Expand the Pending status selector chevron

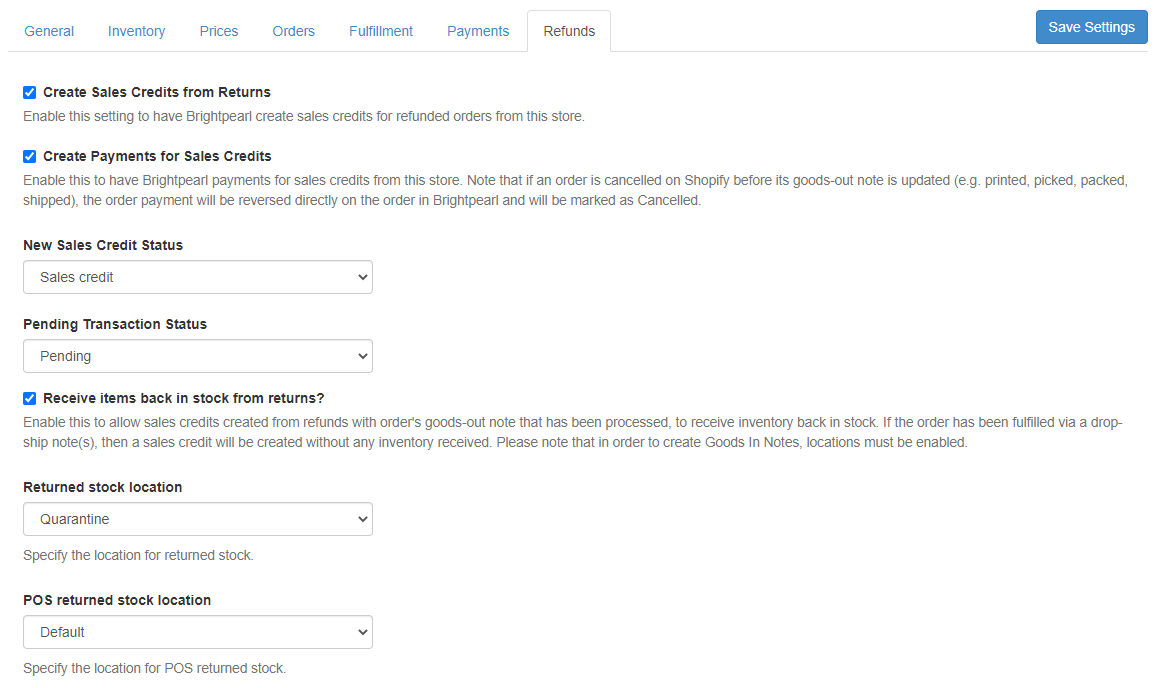360,356
